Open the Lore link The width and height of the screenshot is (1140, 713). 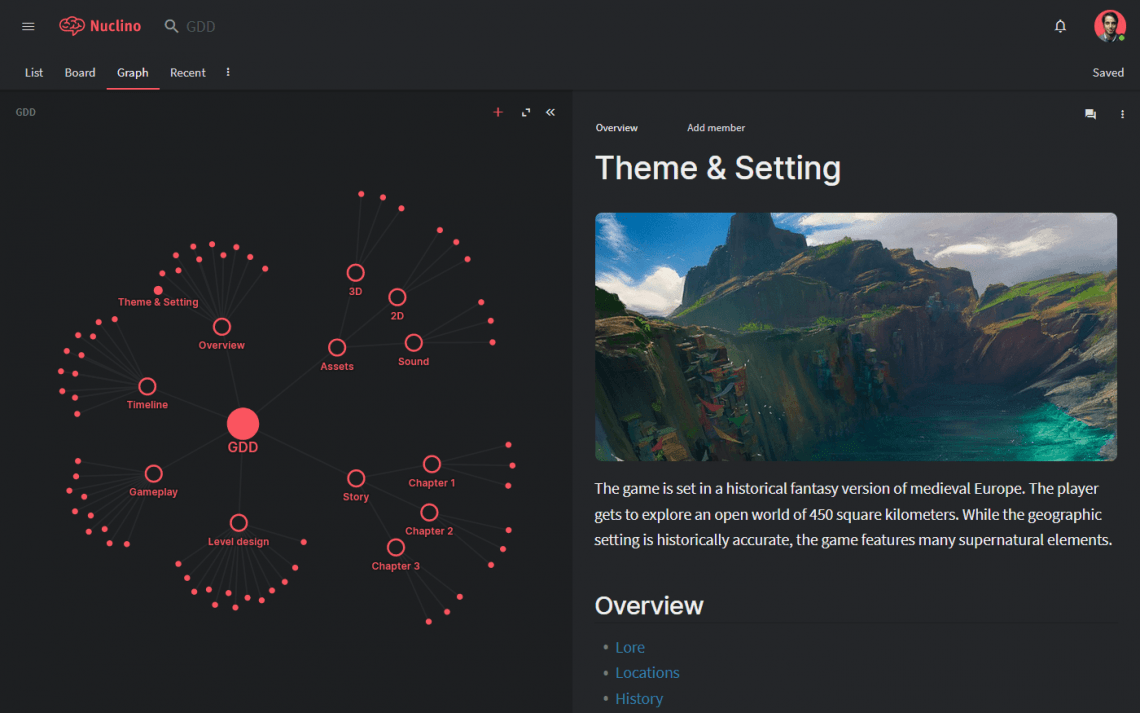click(630, 647)
